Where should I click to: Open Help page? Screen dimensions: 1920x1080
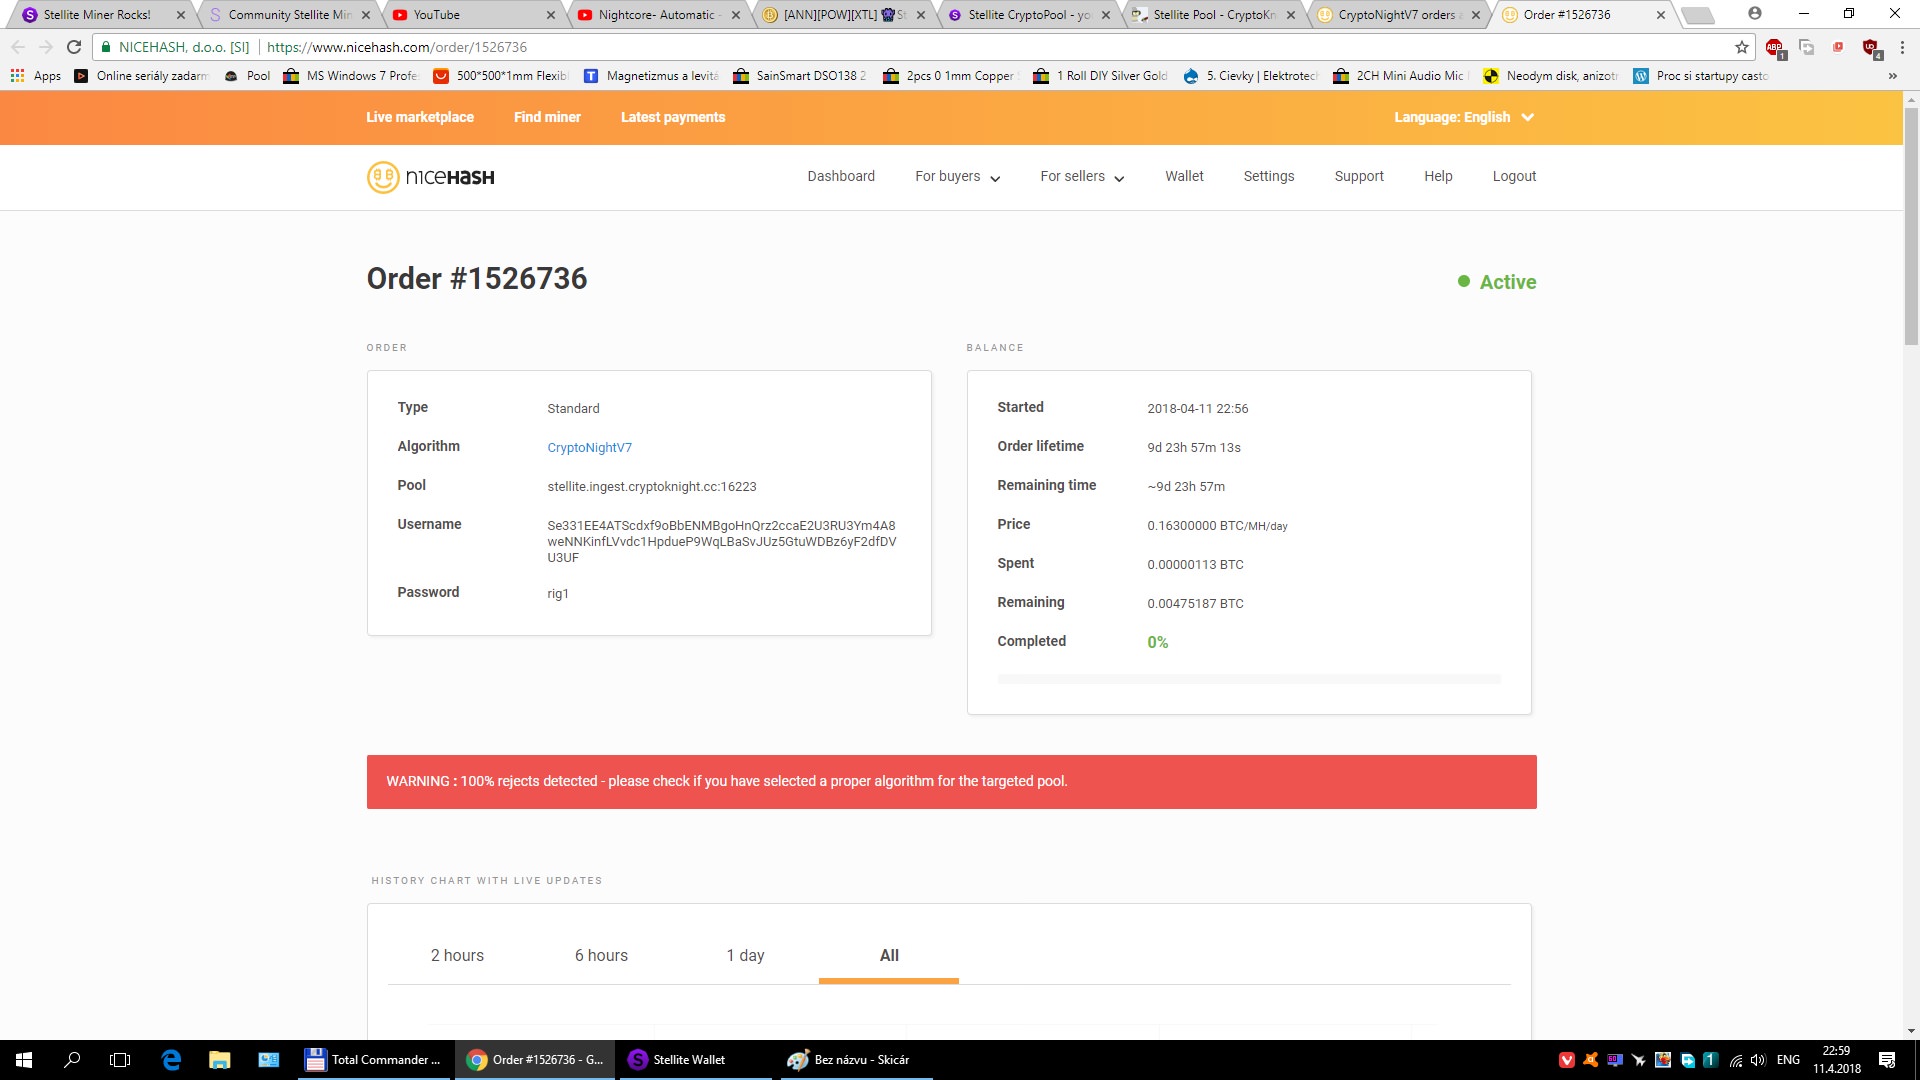pyautogui.click(x=1438, y=176)
